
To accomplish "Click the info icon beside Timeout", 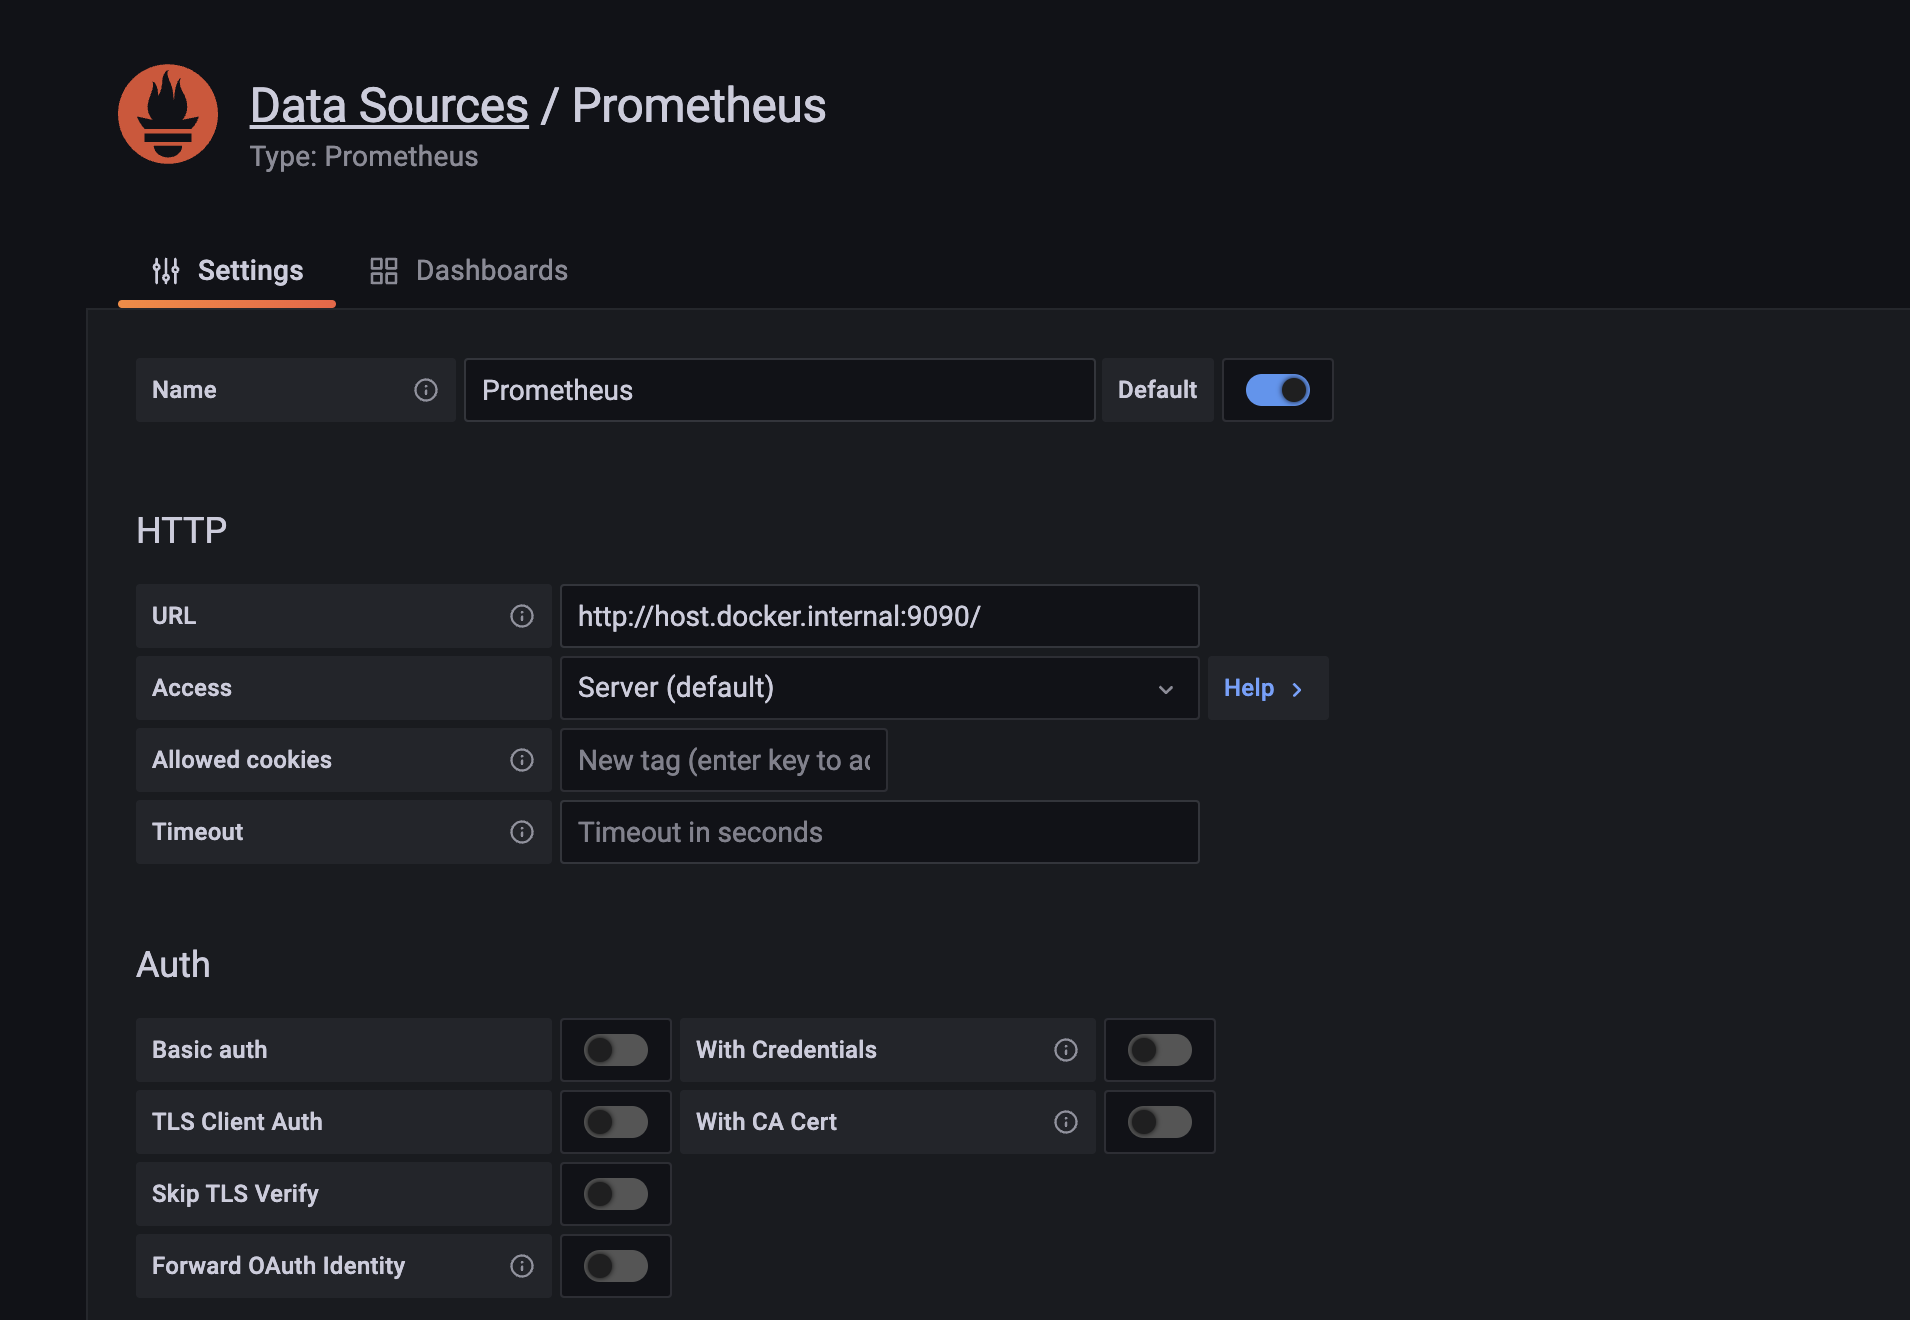I will (522, 832).
